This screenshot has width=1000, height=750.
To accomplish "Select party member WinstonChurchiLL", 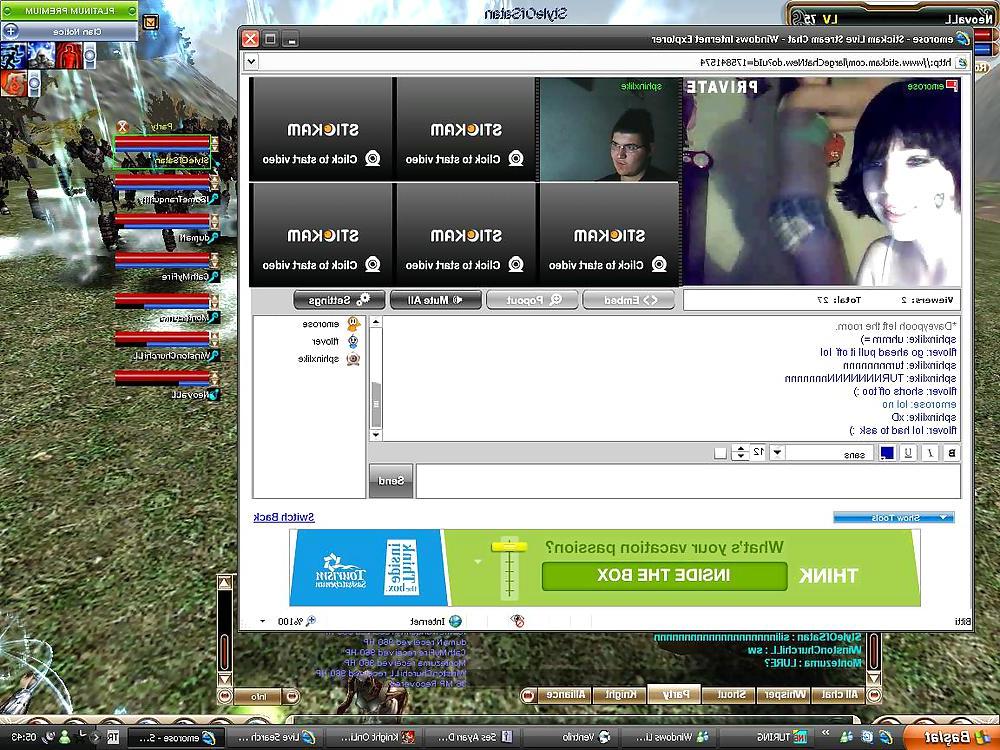I will pyautogui.click(x=166, y=346).
